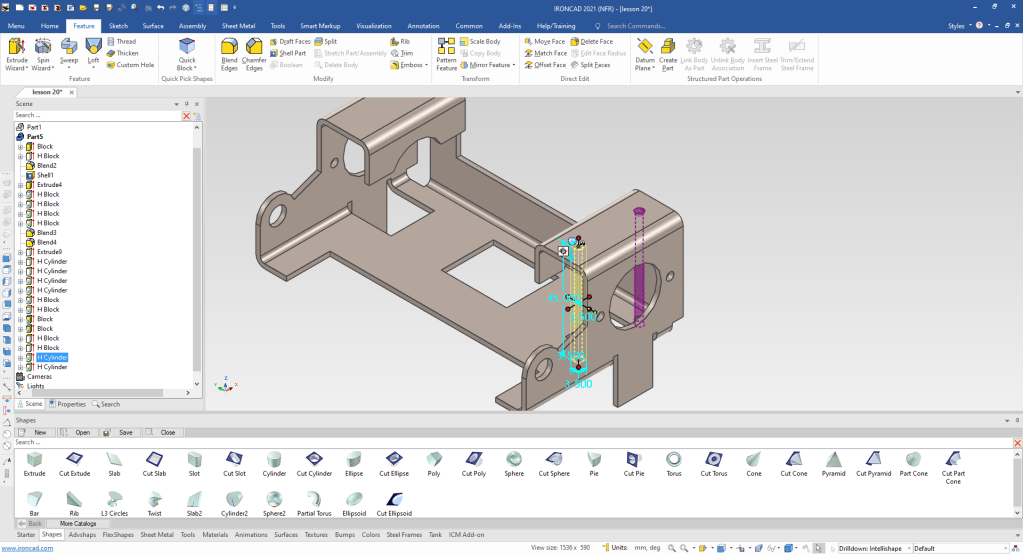Open the Datum Plane dropdown arrow
Screen dimensions: 1023x554
652,68
